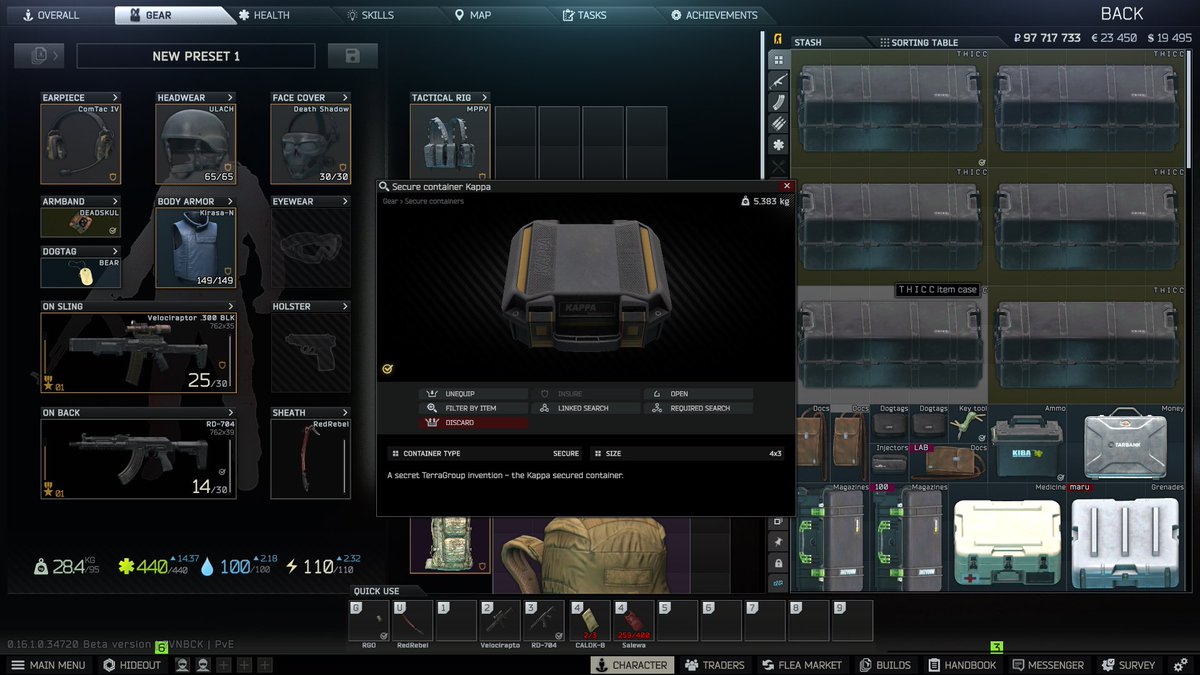Click the stash vertical scrollbar
The image size is (1200, 675).
[1190, 110]
